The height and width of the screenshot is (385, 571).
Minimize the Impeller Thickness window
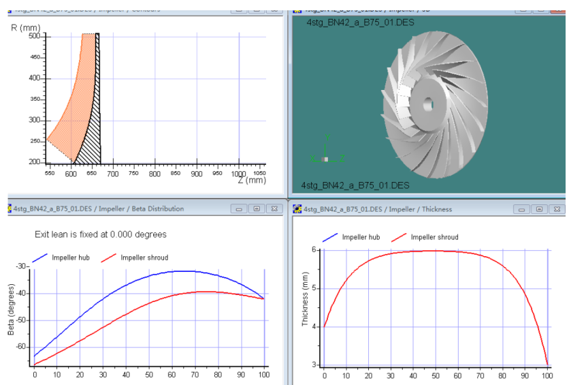pos(521,209)
